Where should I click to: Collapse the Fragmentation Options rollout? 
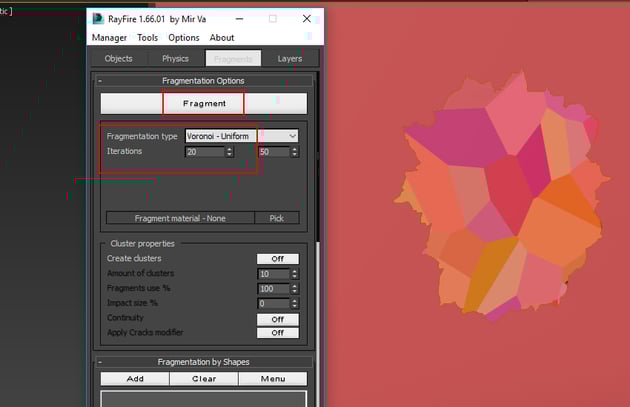tap(100, 81)
